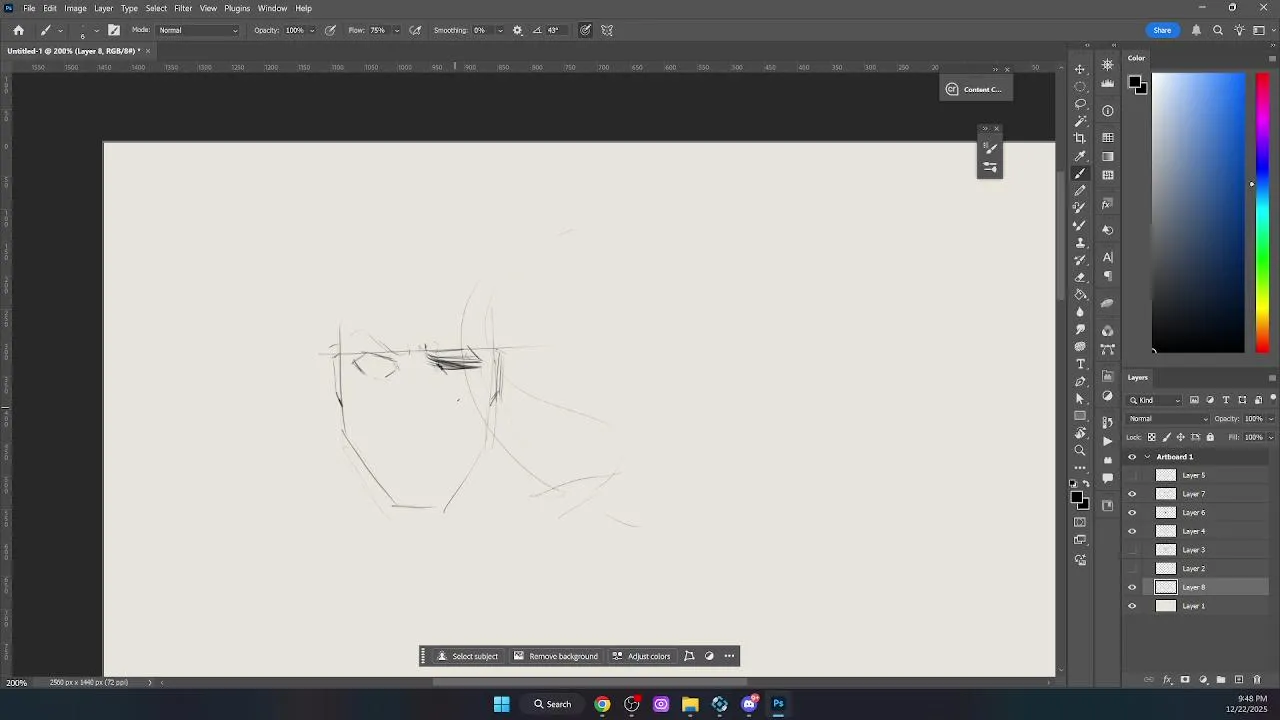This screenshot has height=720, width=1280.
Task: Hide Layer 6 with its eye icon
Action: 1132,513
